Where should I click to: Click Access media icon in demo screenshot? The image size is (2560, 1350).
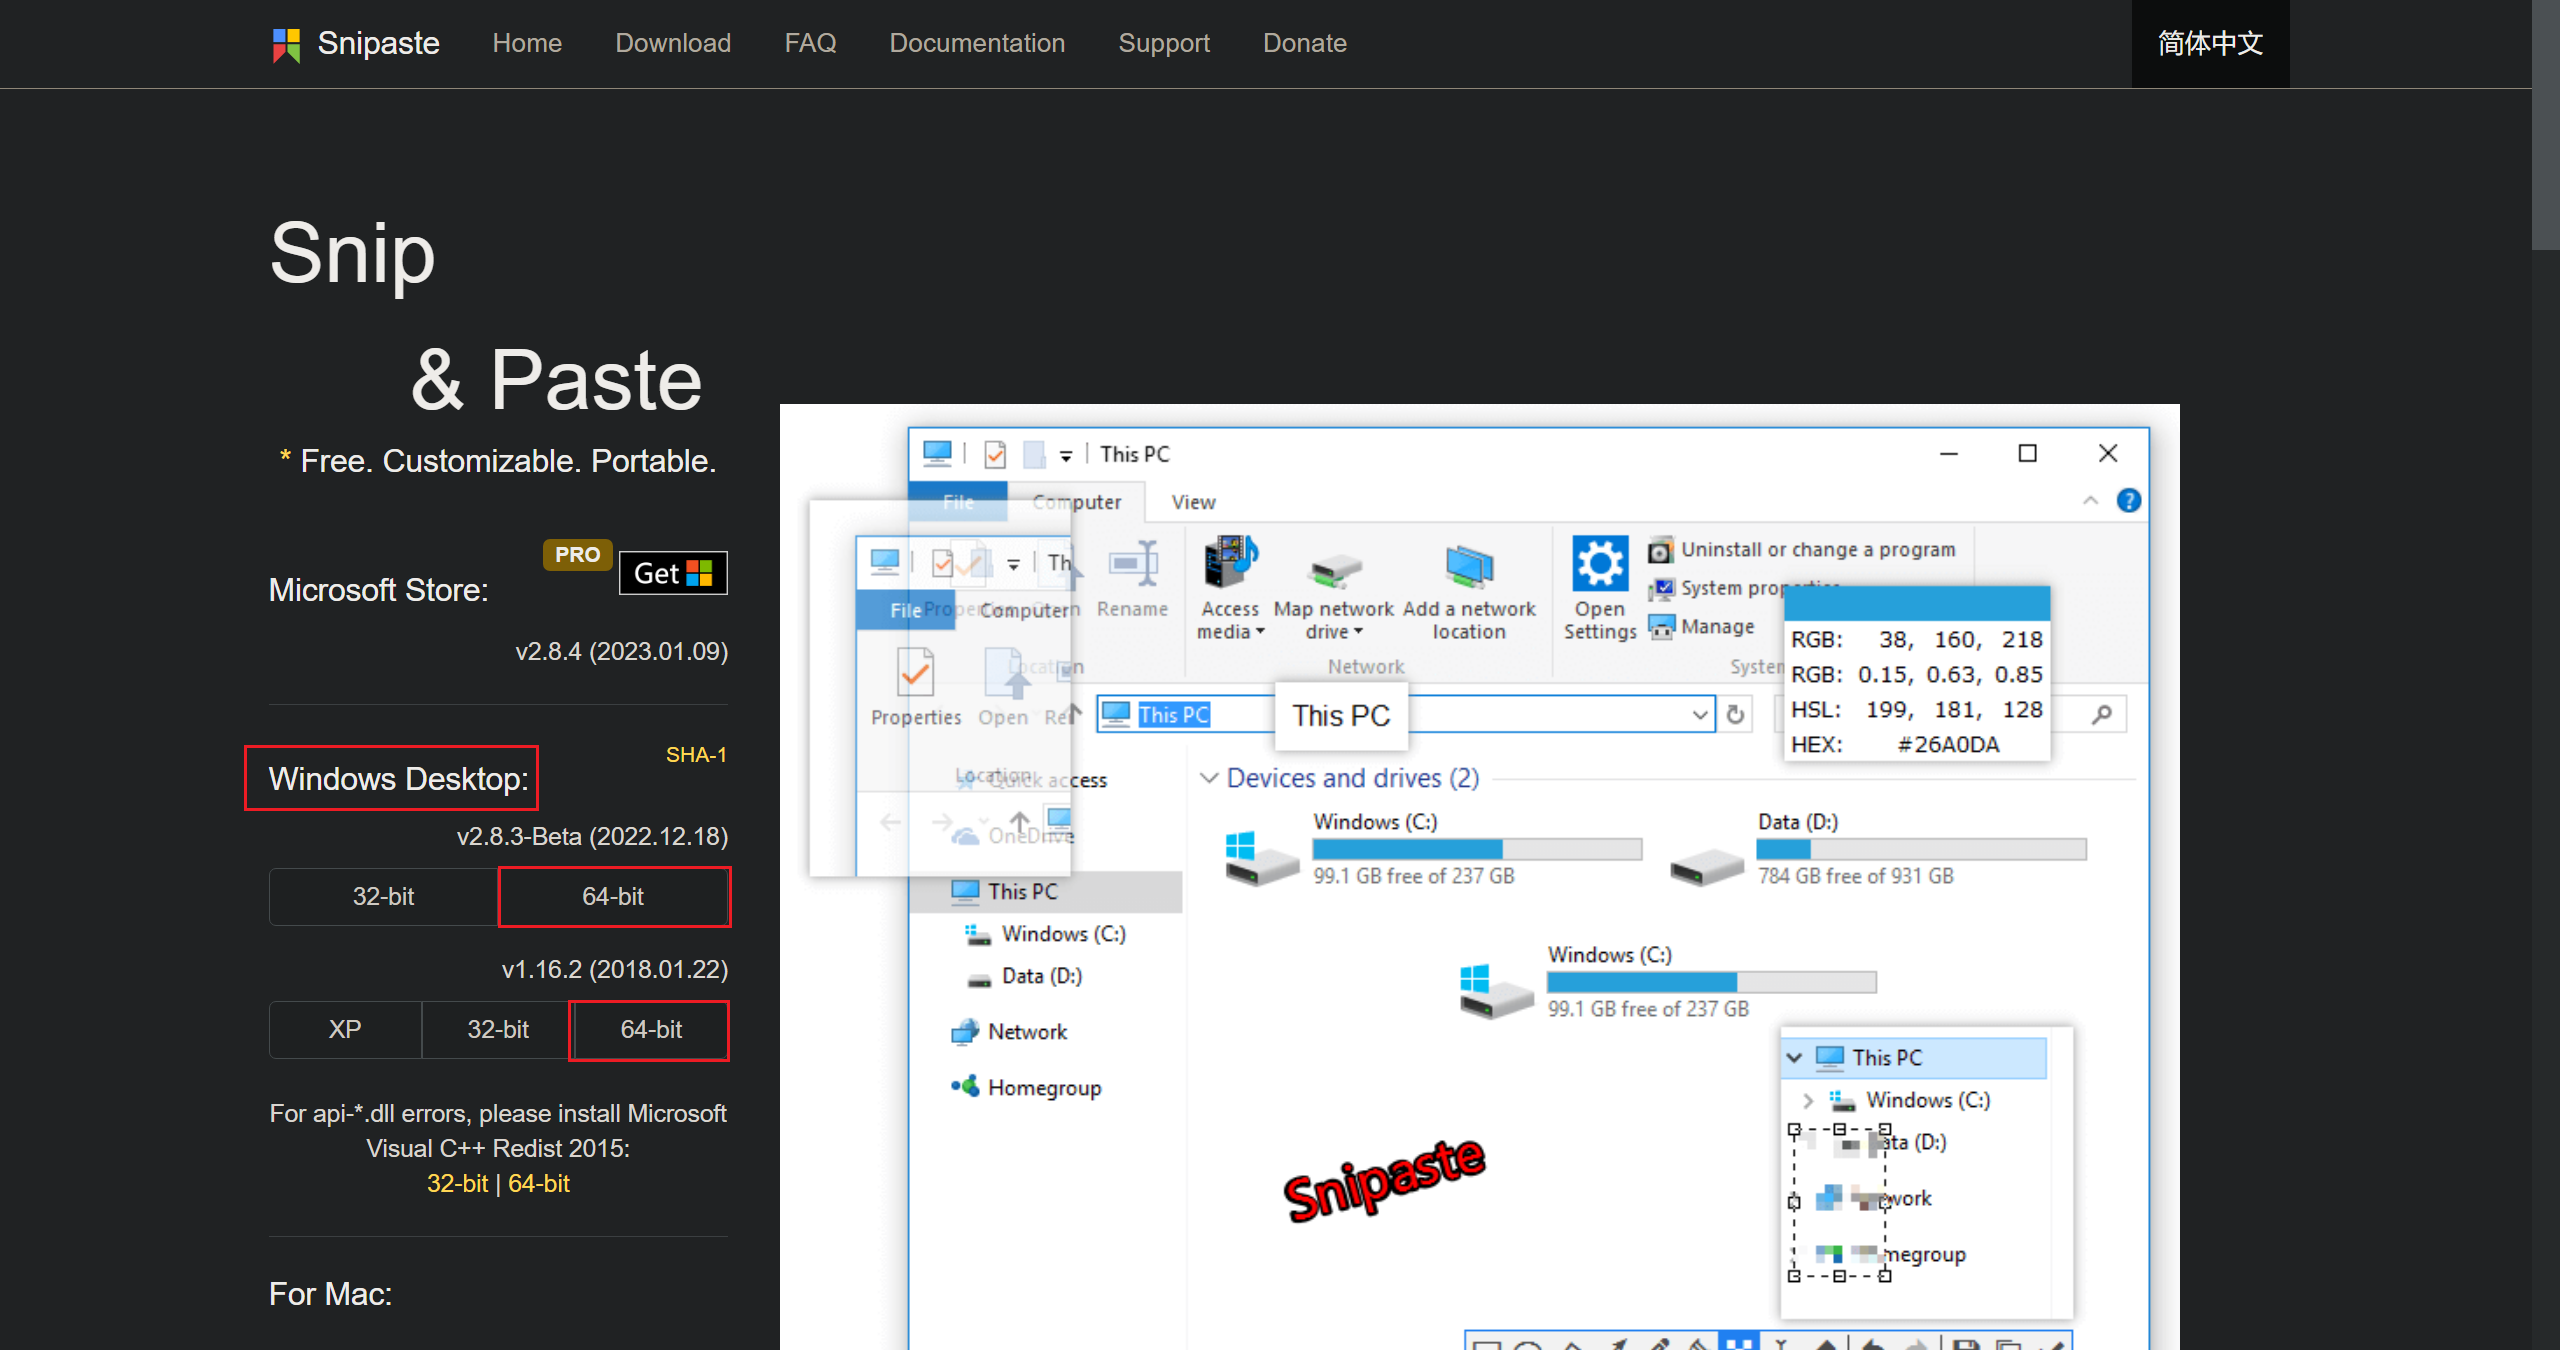pos(1230,562)
